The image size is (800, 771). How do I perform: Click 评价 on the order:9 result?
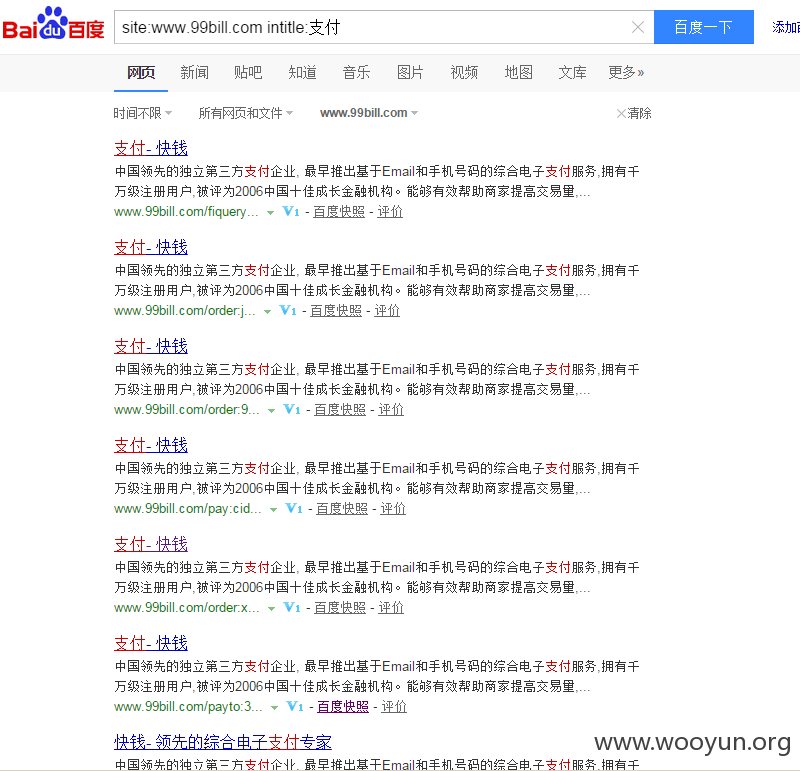click(391, 409)
